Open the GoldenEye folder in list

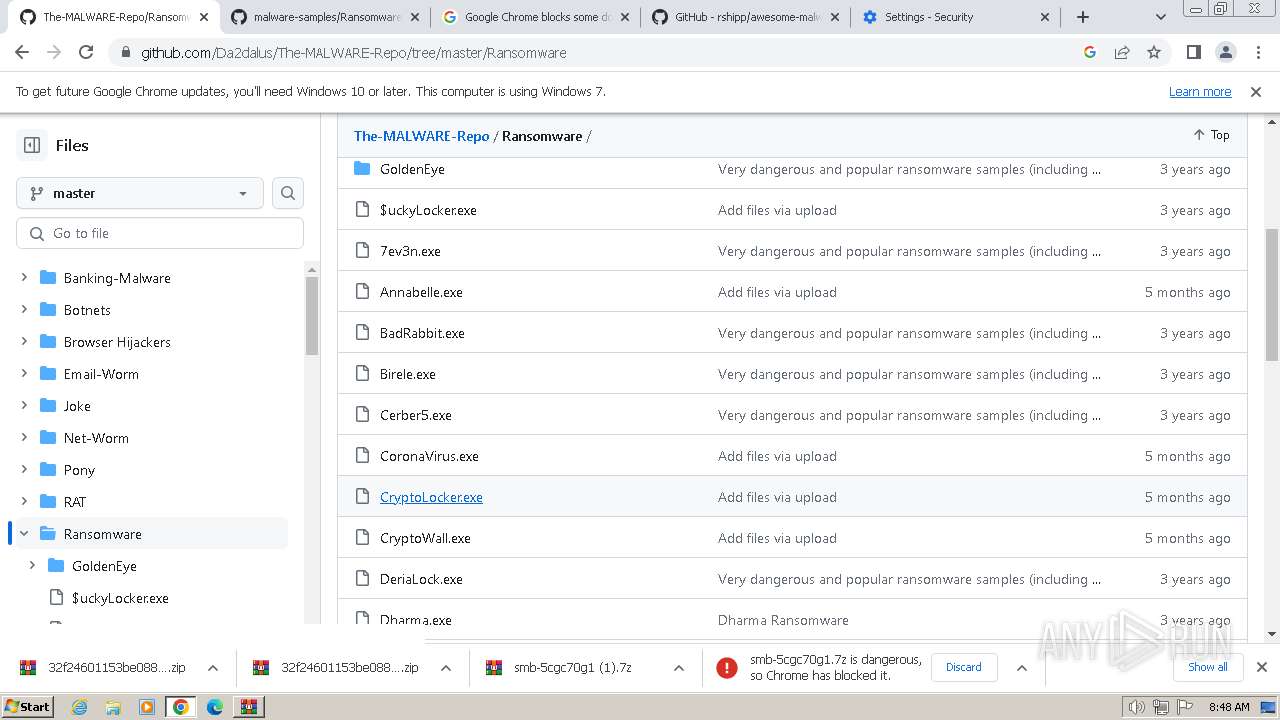click(x=412, y=169)
